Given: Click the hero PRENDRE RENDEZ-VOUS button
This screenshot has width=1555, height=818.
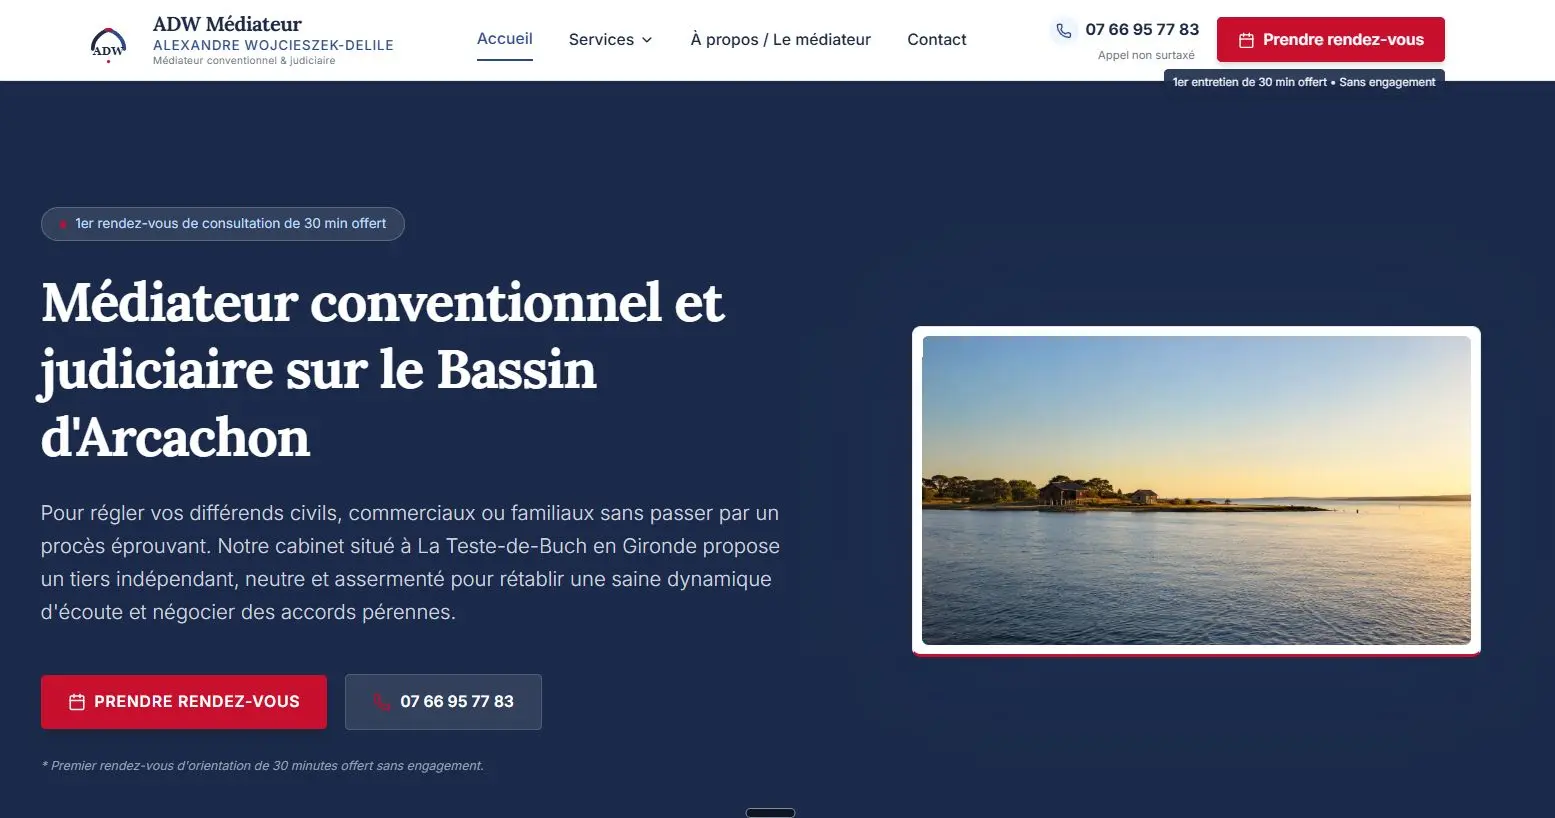Looking at the screenshot, I should pos(184,702).
